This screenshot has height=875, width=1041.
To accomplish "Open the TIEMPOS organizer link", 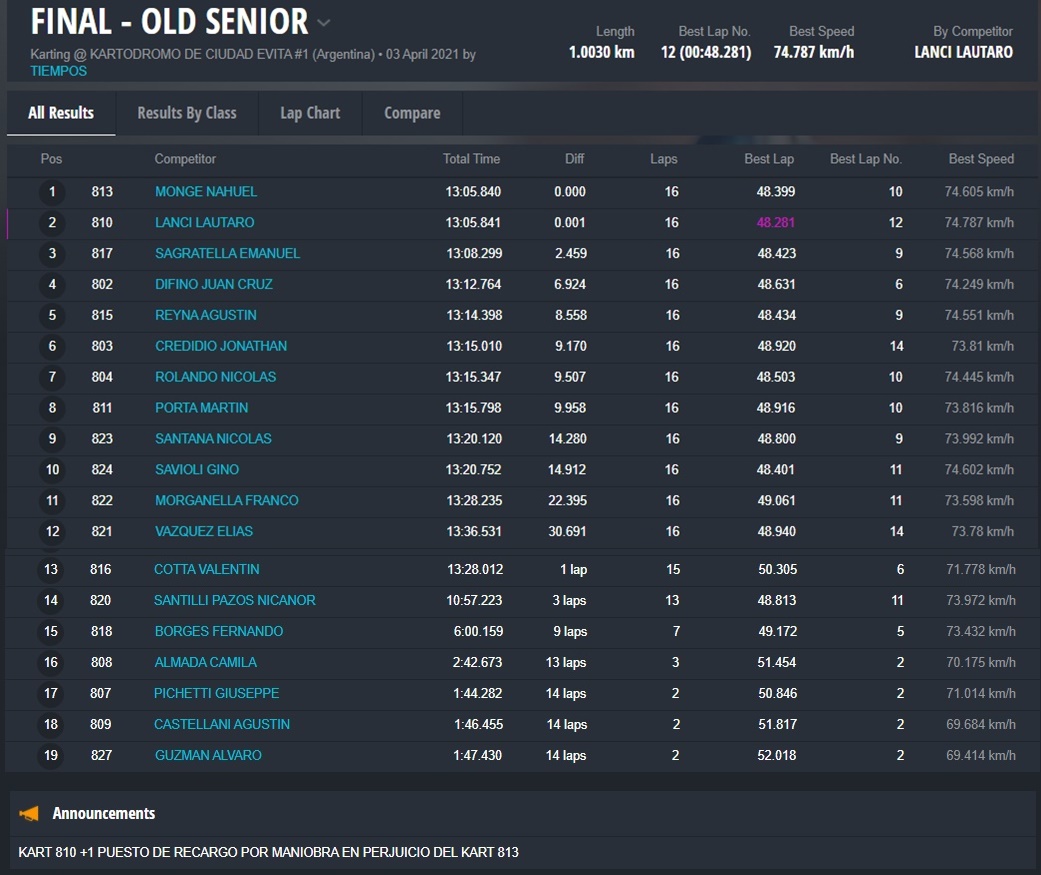I will pos(58,71).
